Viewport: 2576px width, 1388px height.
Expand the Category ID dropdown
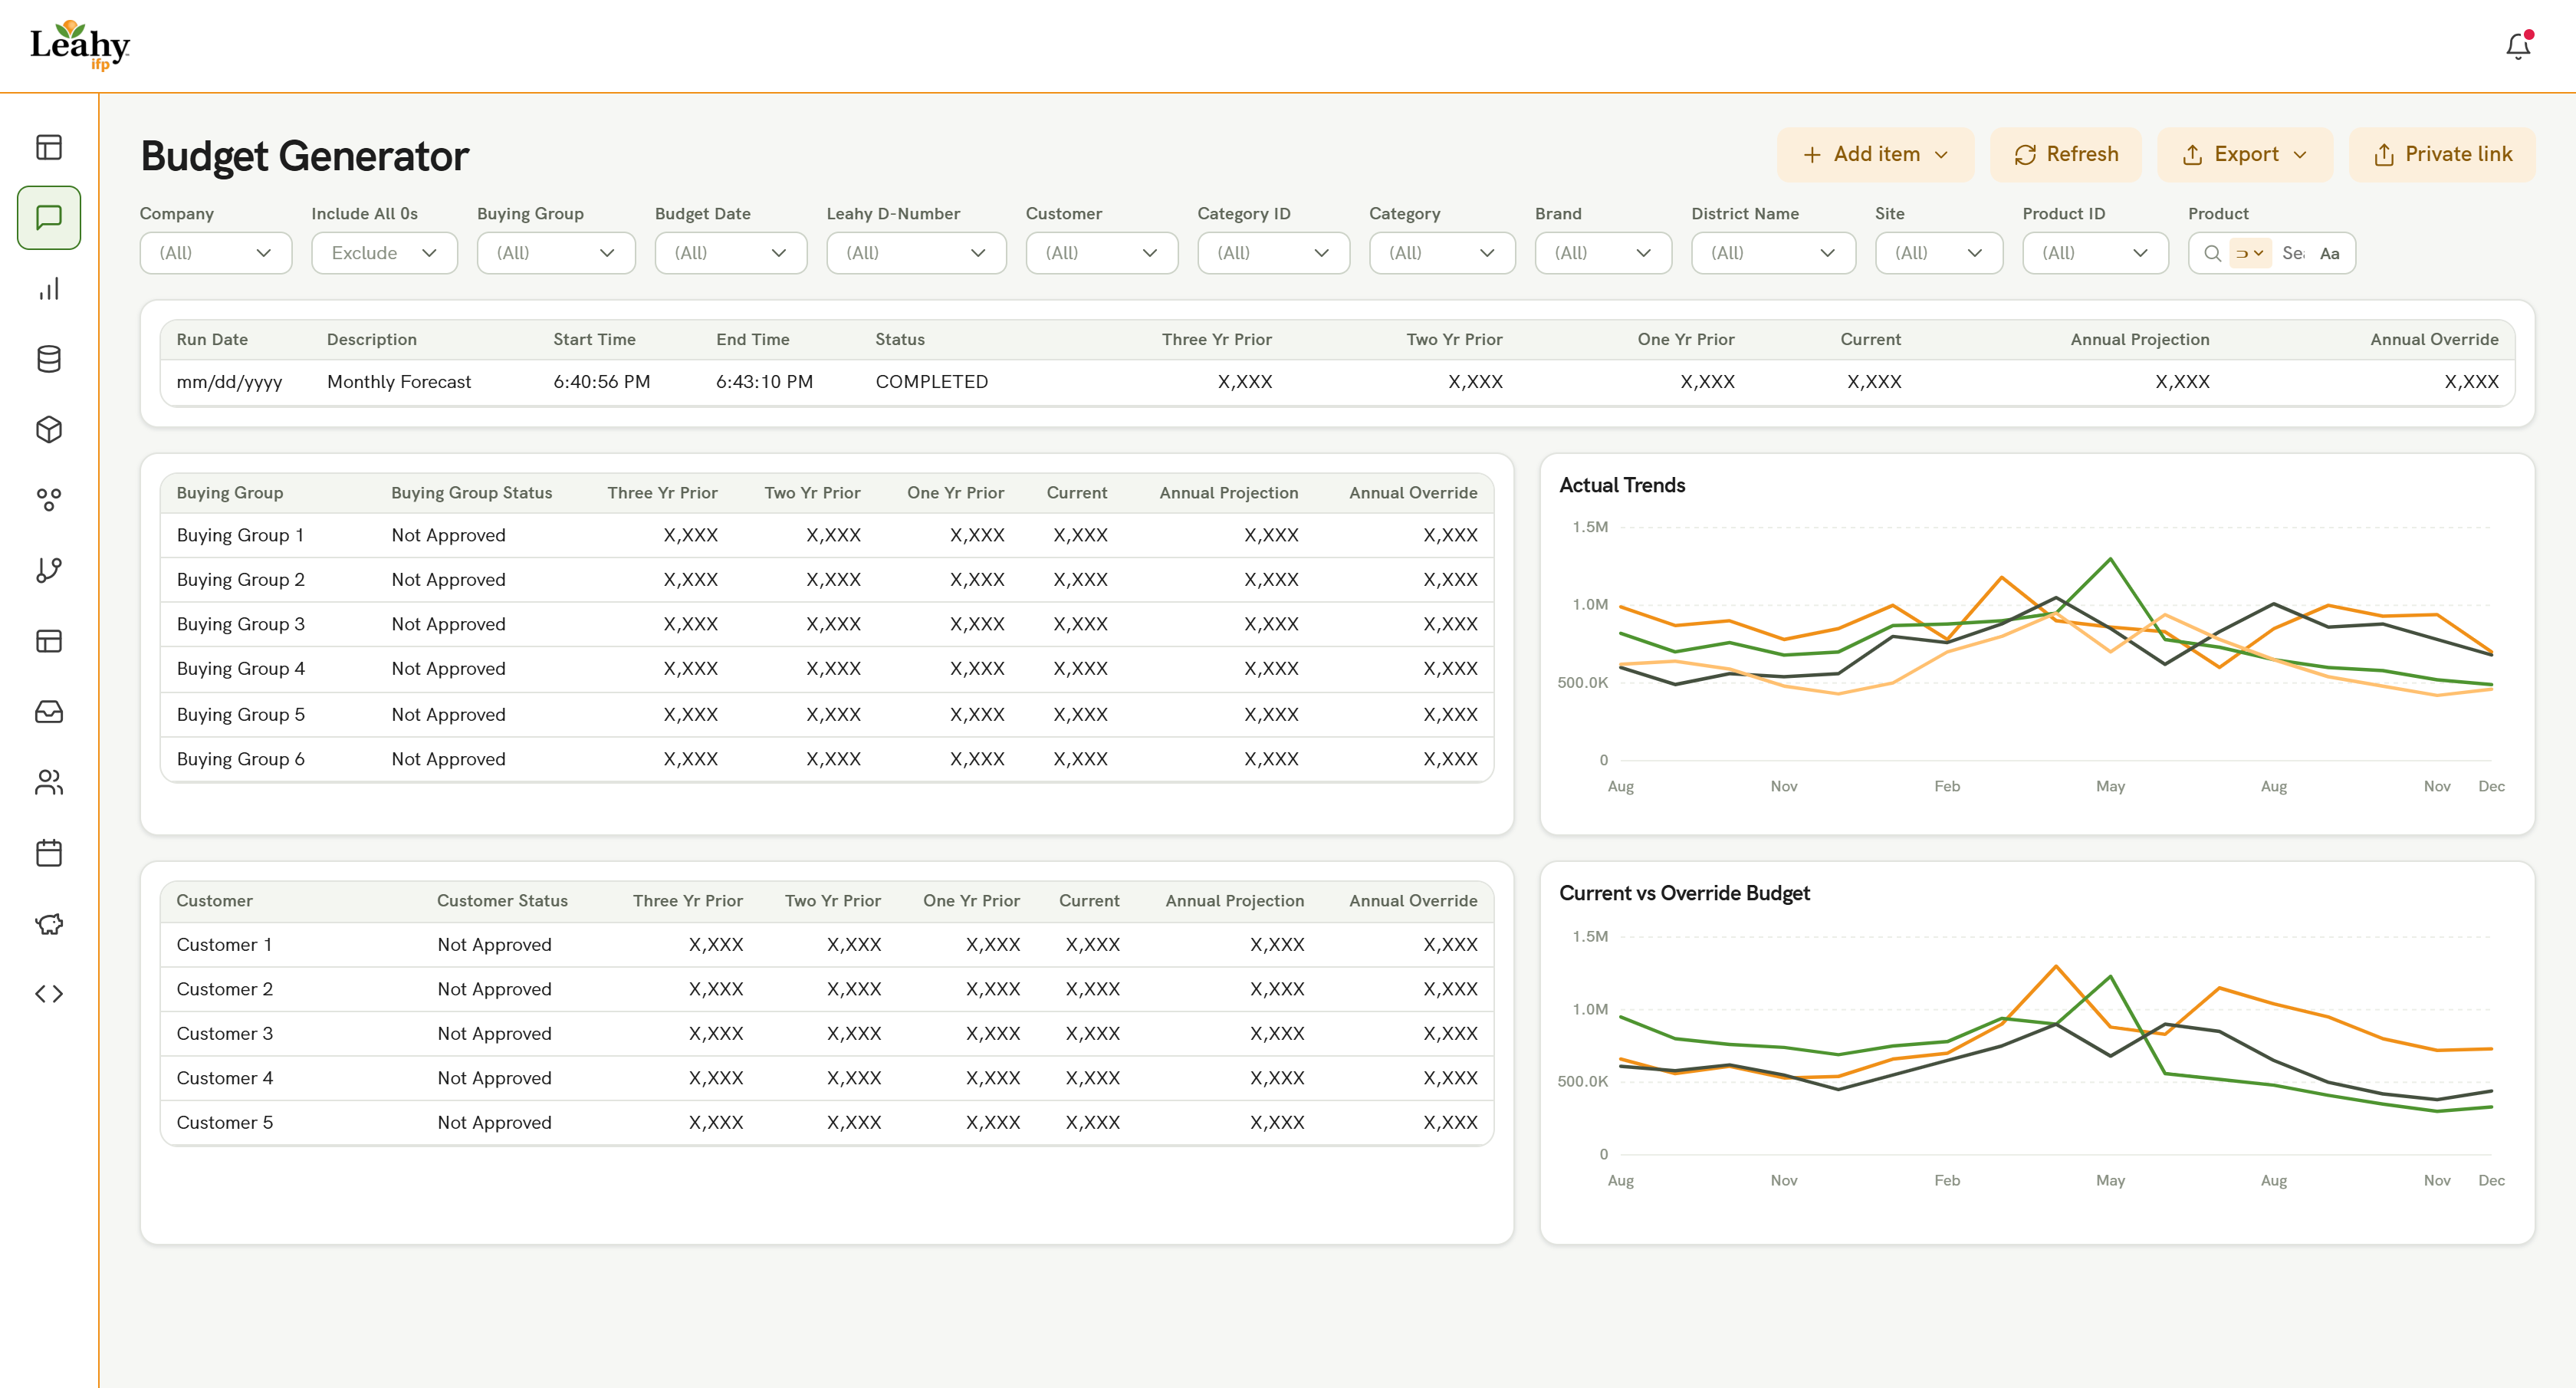tap(1274, 253)
